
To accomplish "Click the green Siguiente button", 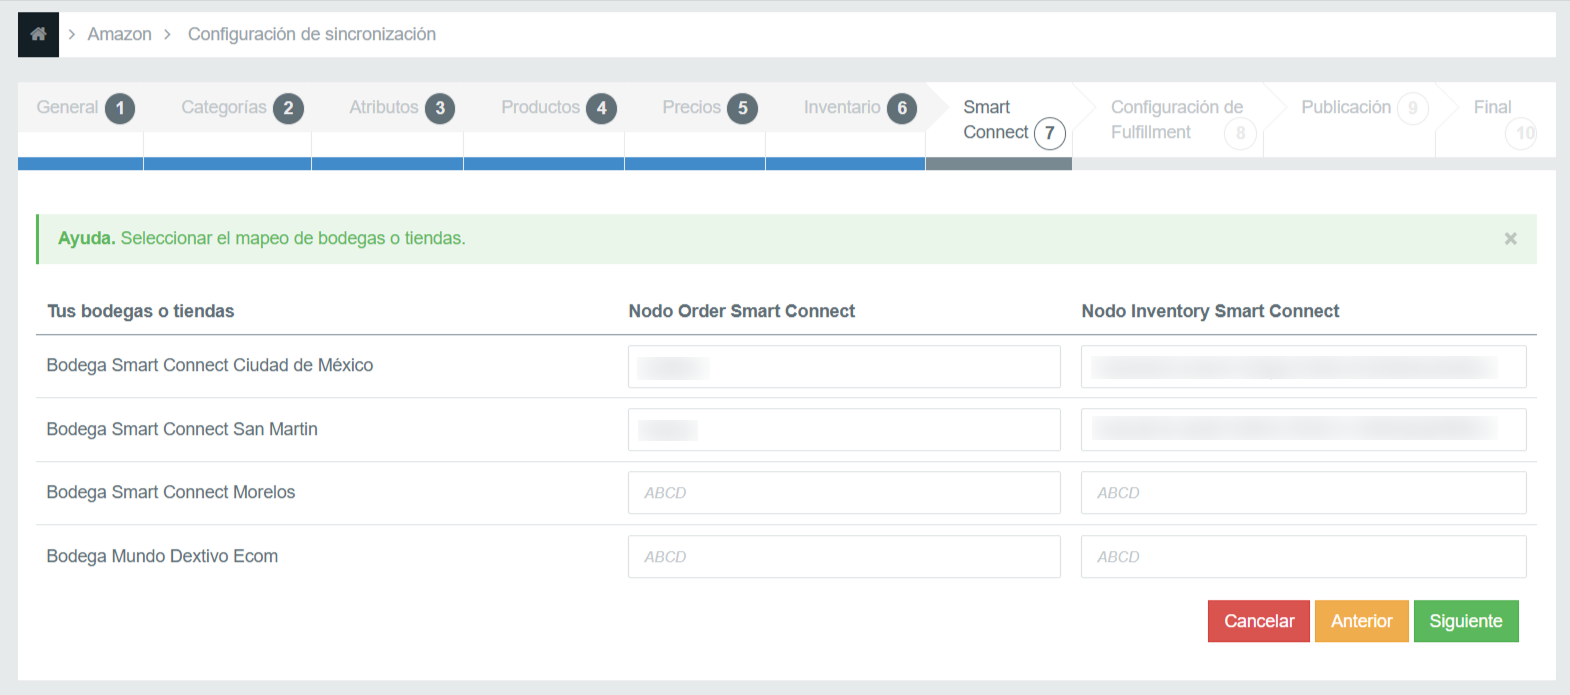I will click(1465, 621).
